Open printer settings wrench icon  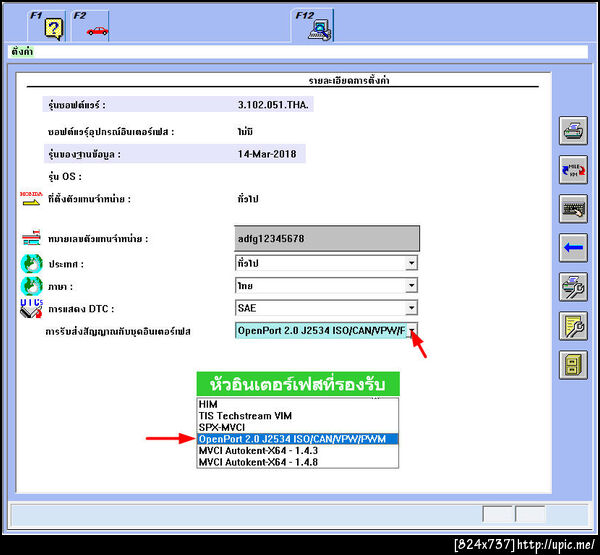[x=573, y=287]
